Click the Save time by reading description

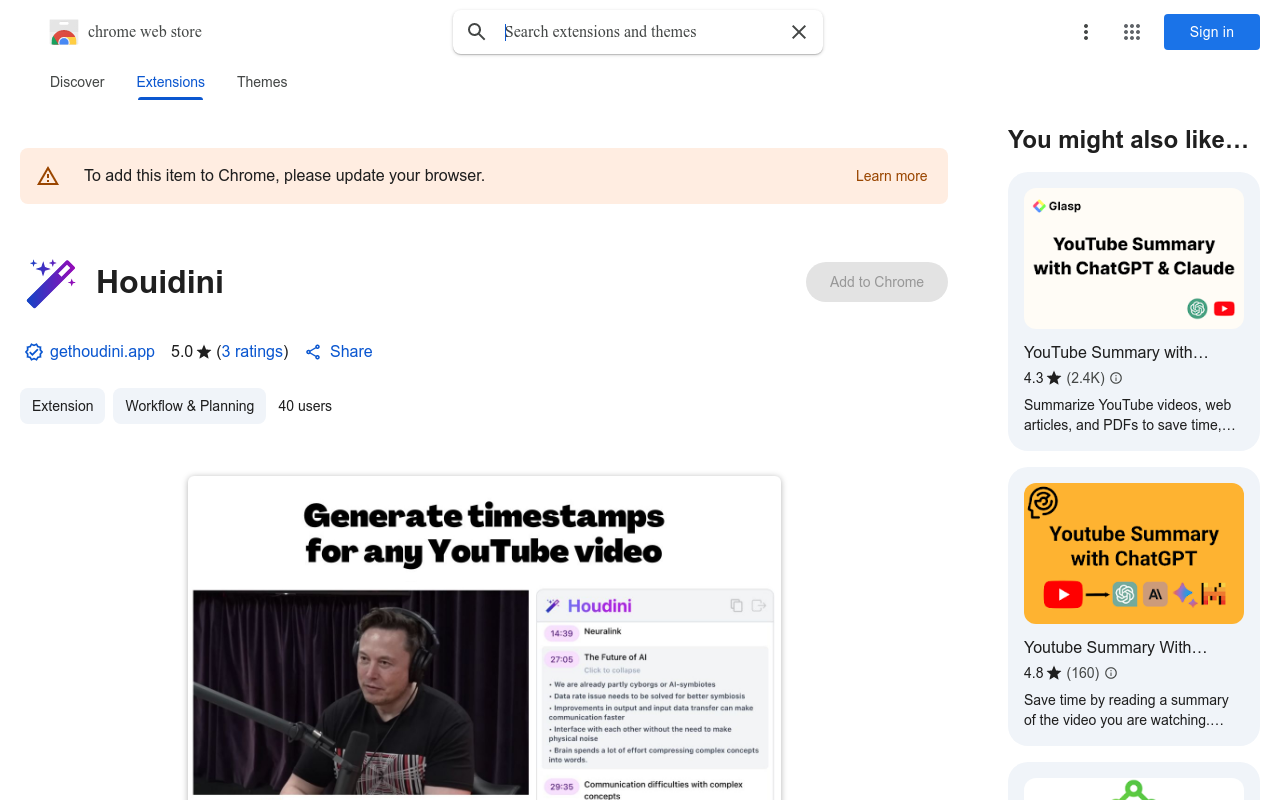click(1126, 710)
